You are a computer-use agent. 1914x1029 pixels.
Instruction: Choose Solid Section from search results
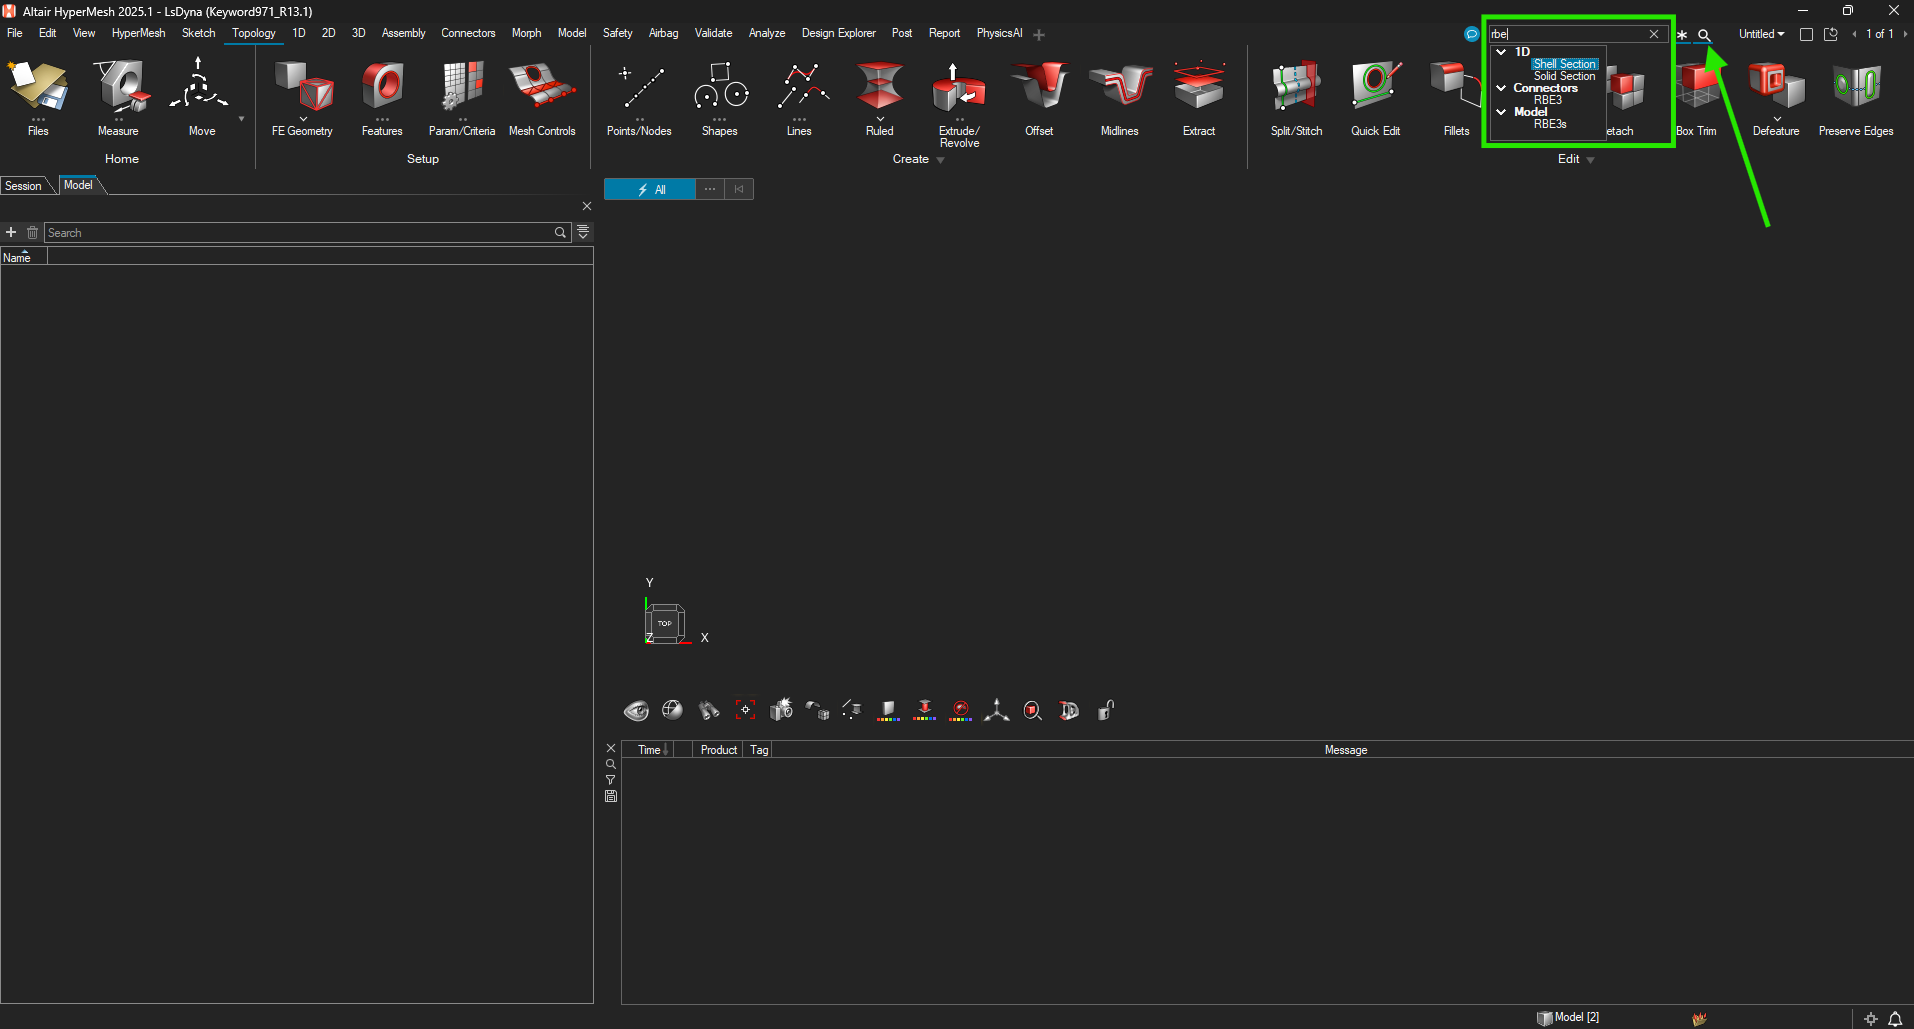pyautogui.click(x=1565, y=76)
